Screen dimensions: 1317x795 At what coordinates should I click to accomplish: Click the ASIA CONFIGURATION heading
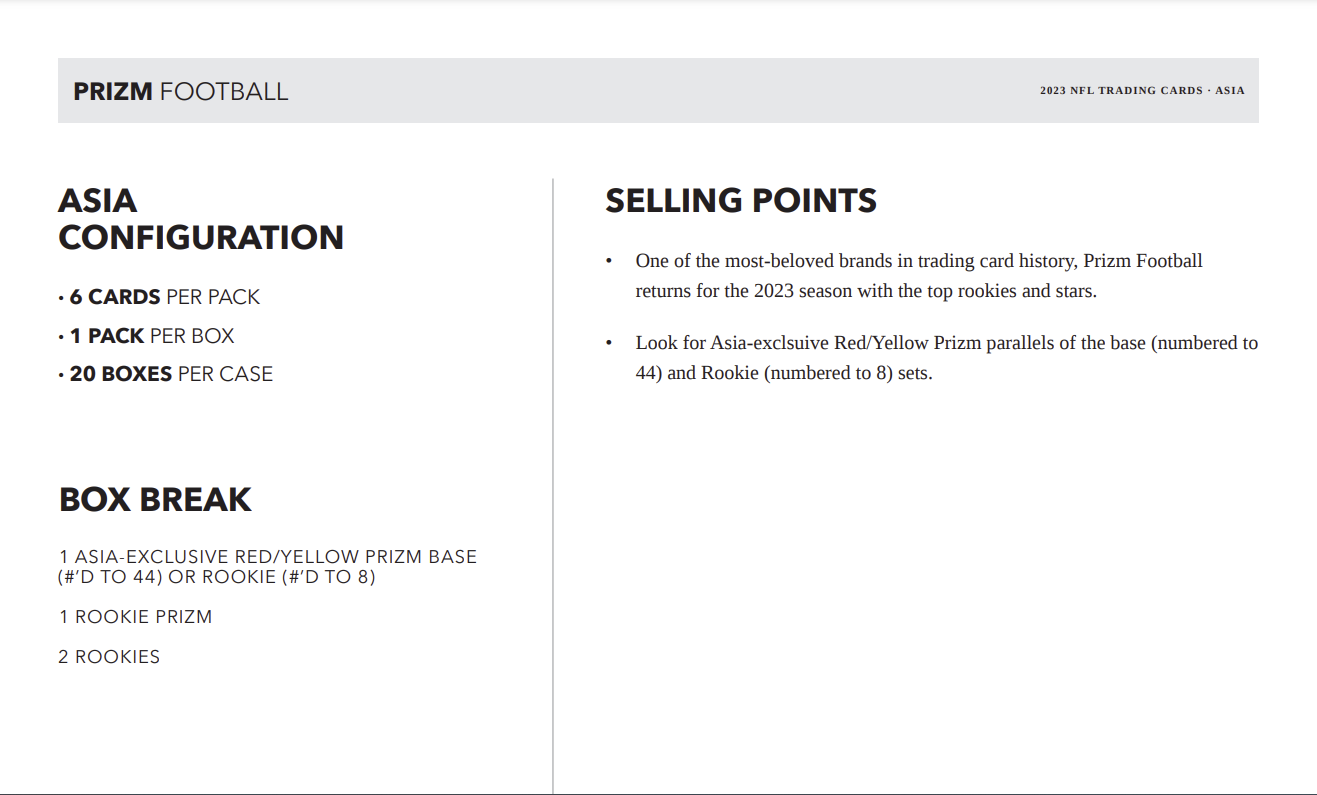200,219
